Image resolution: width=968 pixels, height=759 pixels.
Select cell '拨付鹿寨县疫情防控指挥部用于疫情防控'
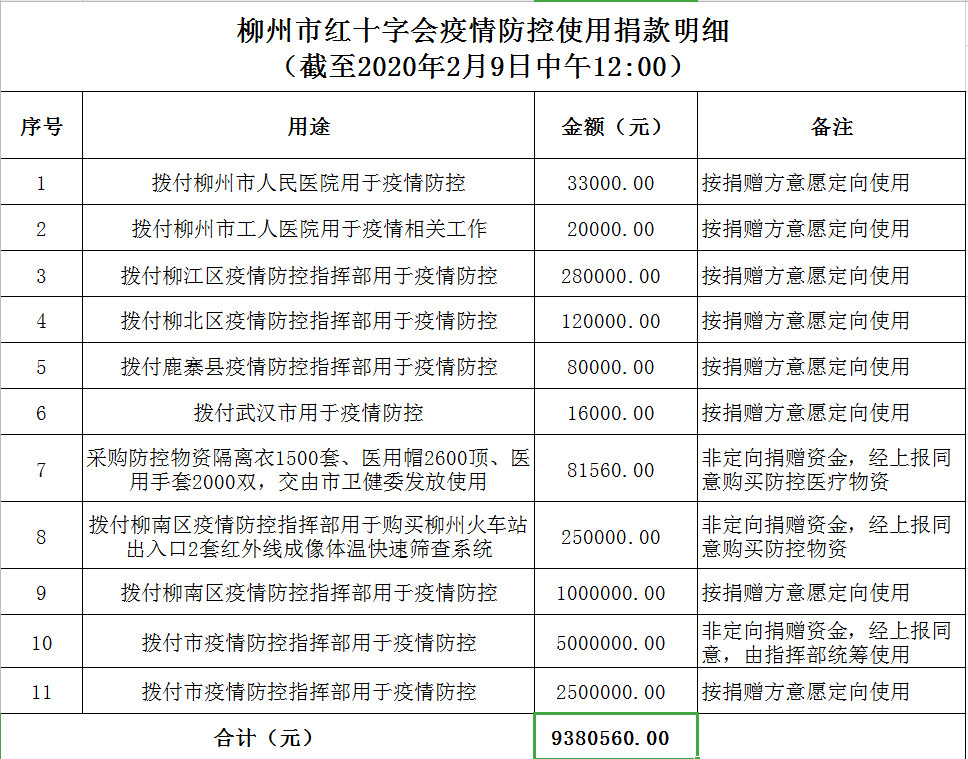309,366
